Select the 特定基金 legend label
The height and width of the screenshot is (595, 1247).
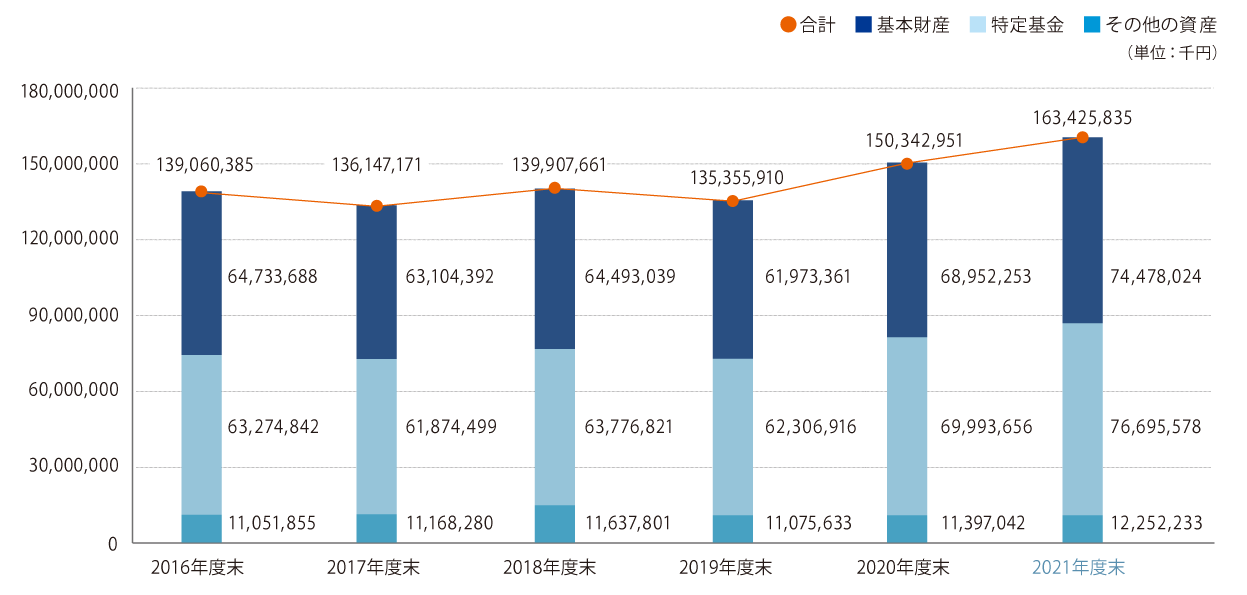click(x=1027, y=26)
